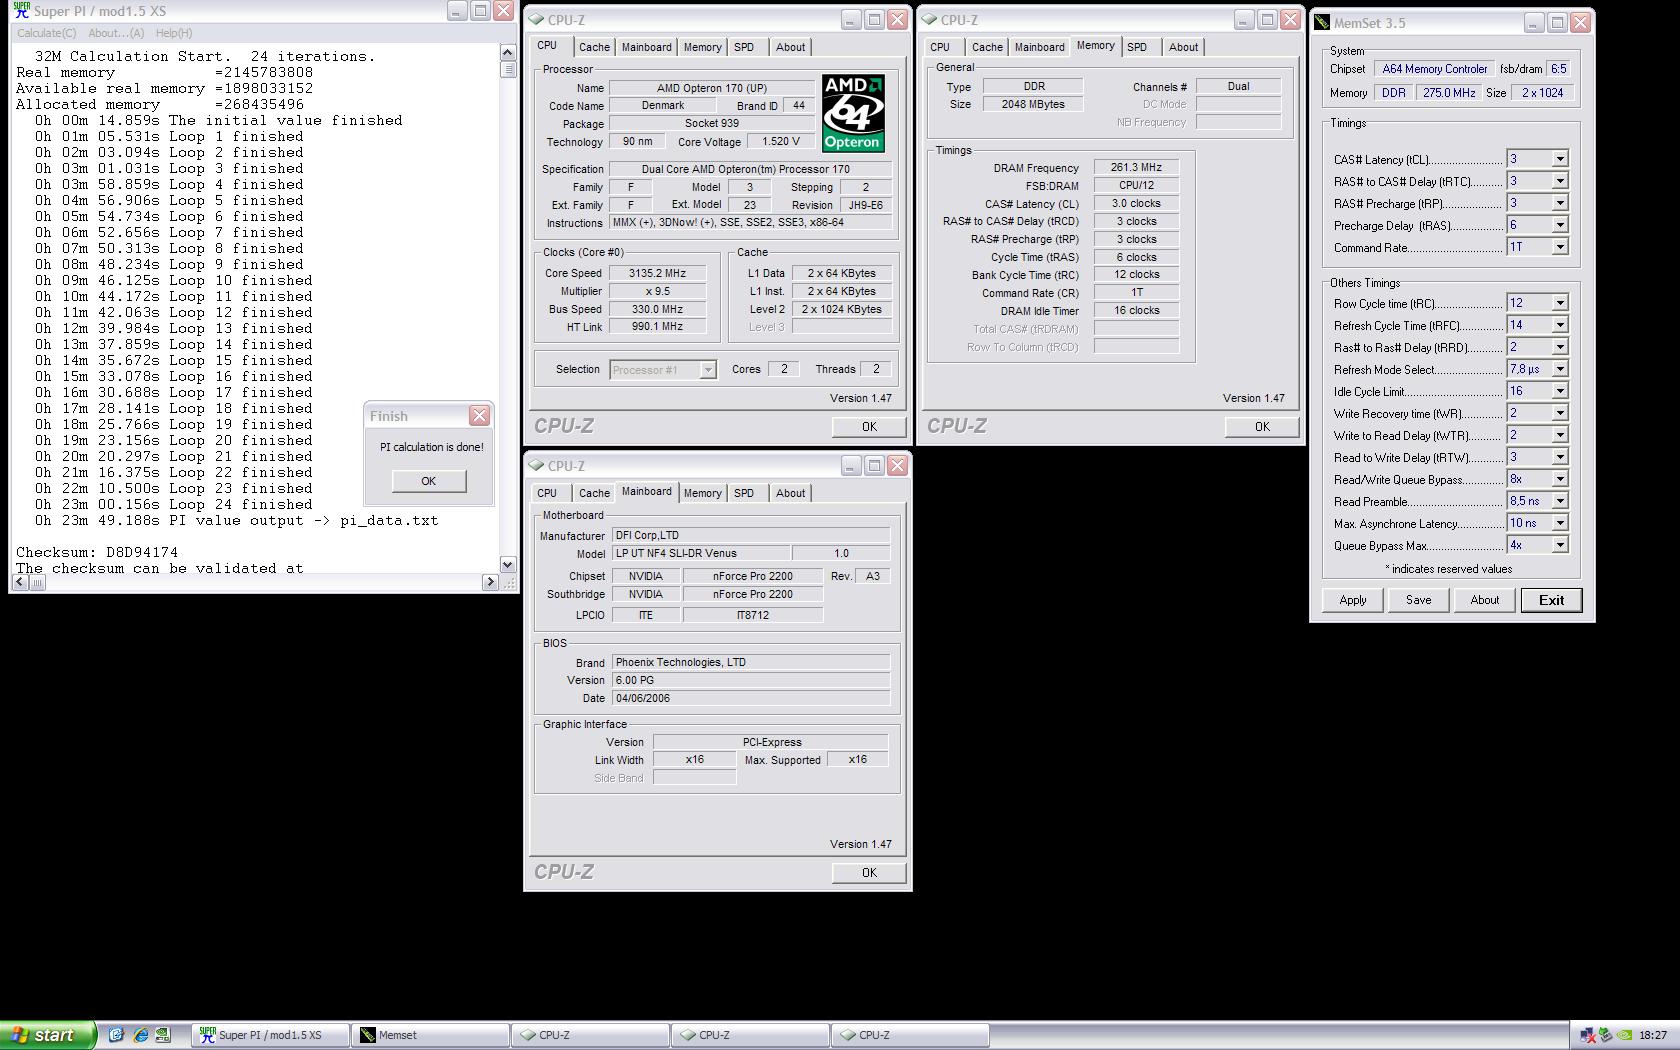Image resolution: width=1680 pixels, height=1050 pixels.
Task: Click the AMD 64 Opteron logo
Action: [x=853, y=113]
